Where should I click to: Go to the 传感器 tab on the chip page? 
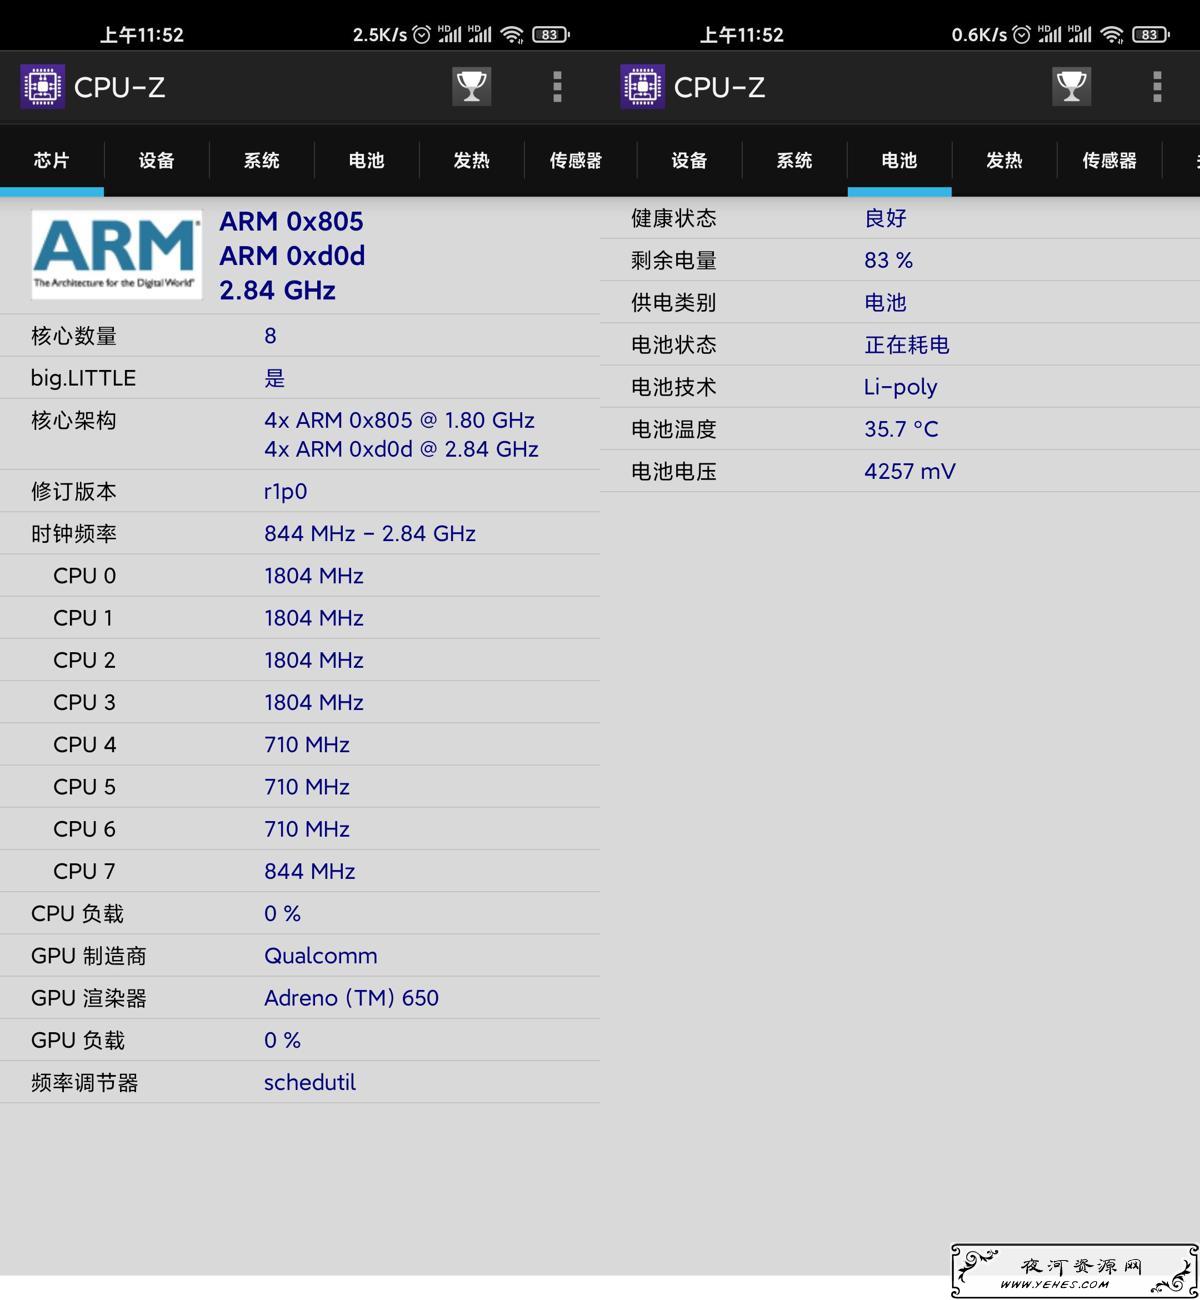[576, 160]
